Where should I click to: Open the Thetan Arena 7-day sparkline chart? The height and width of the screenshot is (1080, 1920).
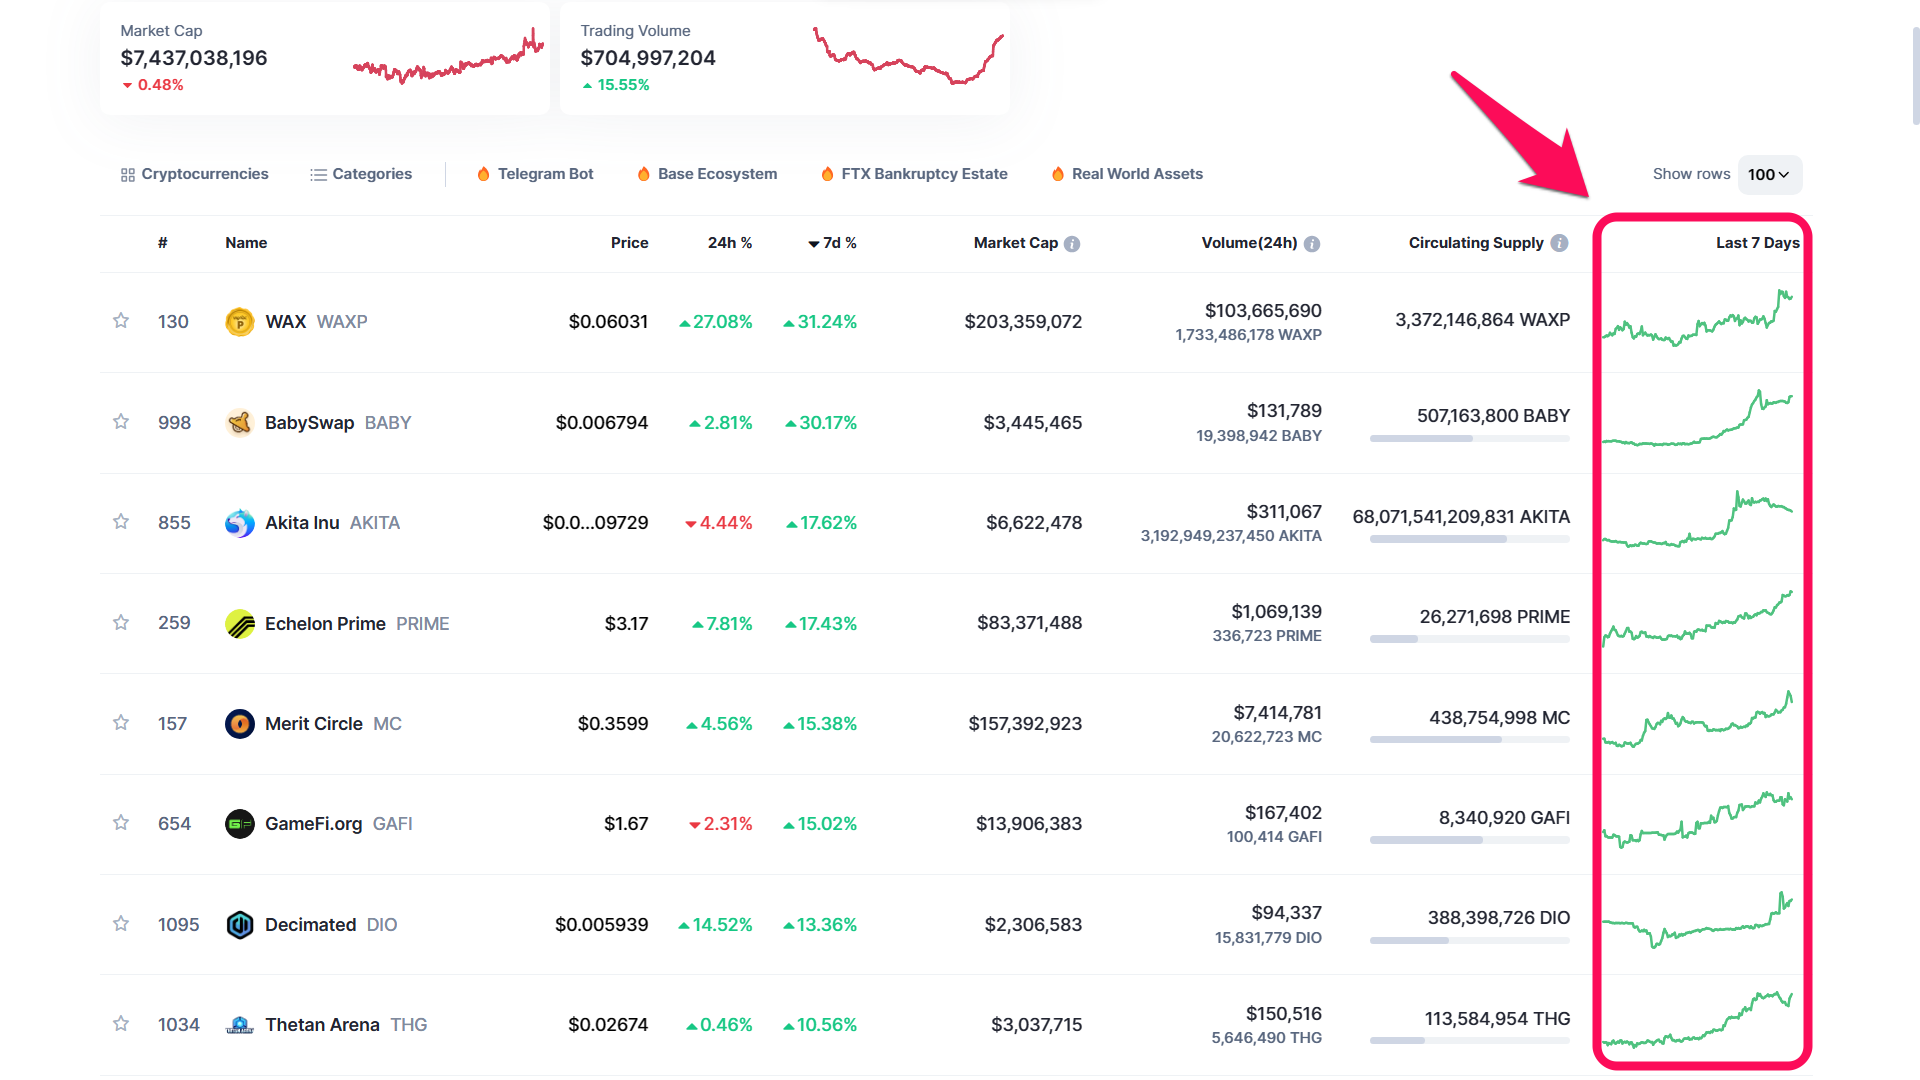[1697, 1020]
